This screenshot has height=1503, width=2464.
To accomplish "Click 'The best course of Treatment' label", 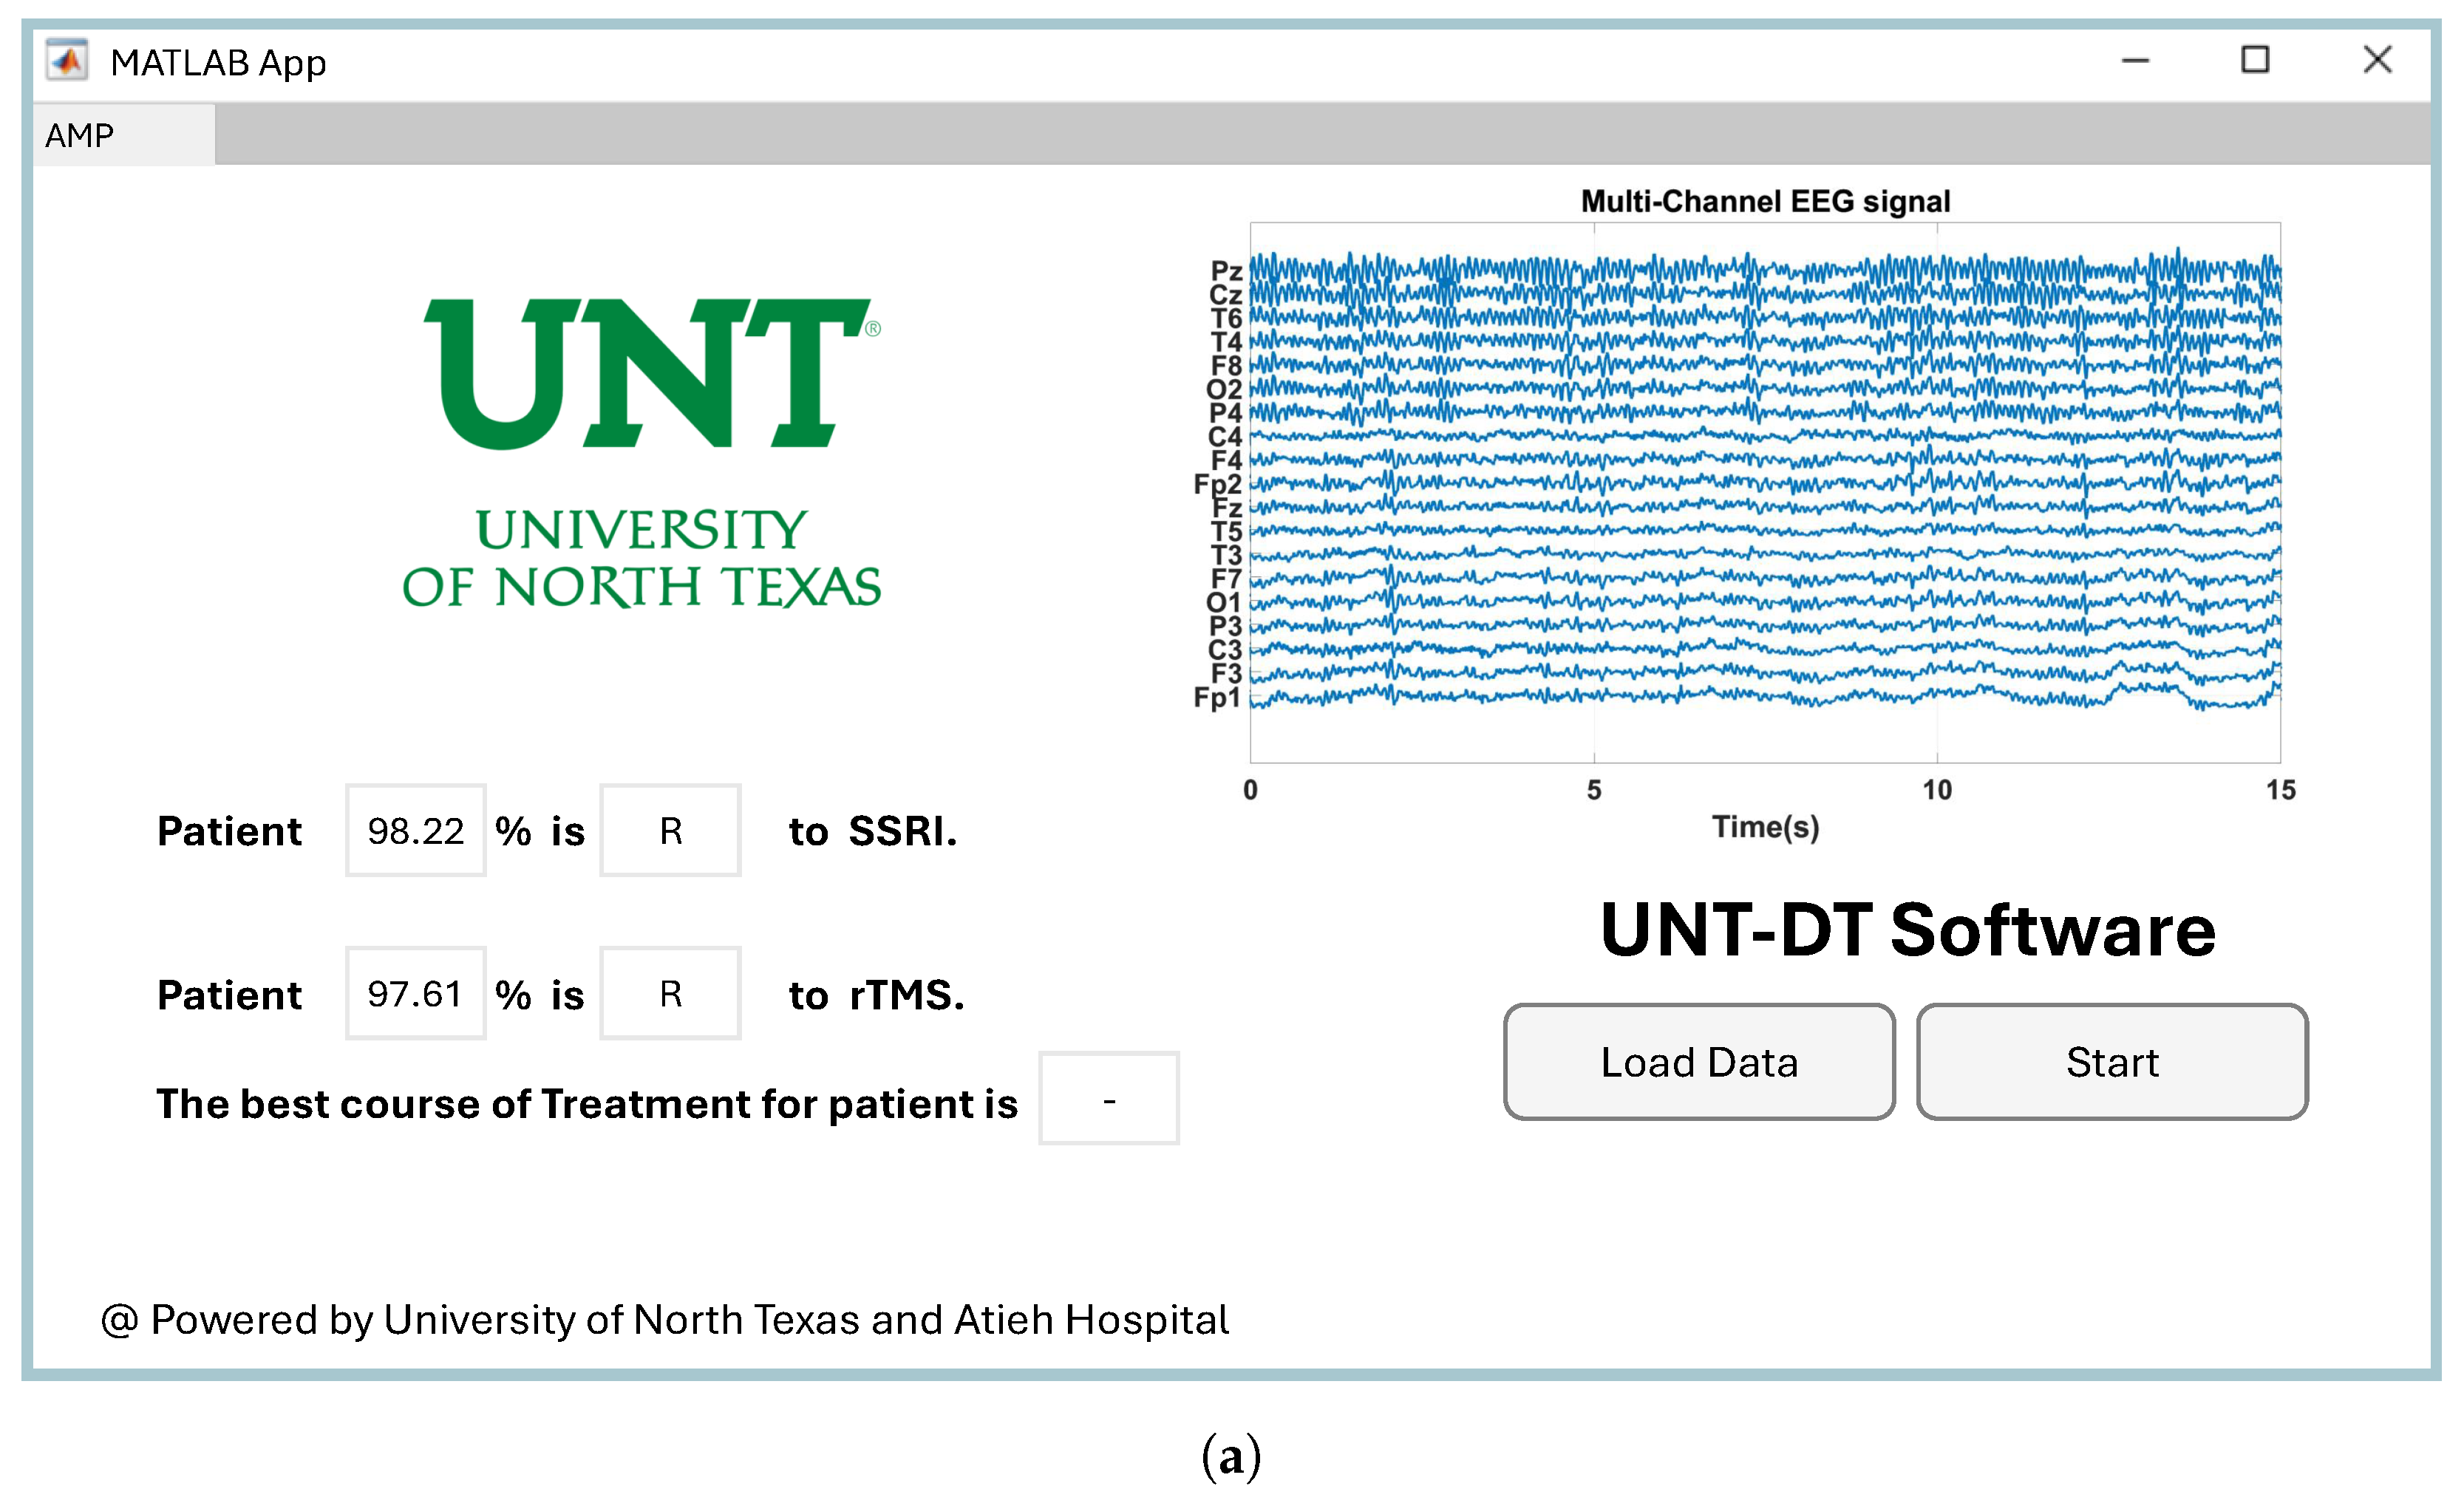I will click(587, 1104).
